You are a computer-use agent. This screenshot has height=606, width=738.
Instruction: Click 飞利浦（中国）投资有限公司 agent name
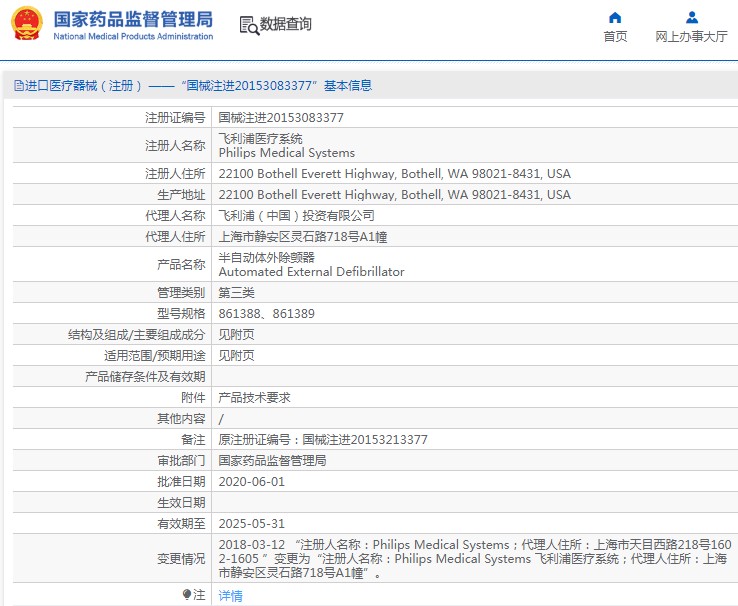(x=297, y=215)
